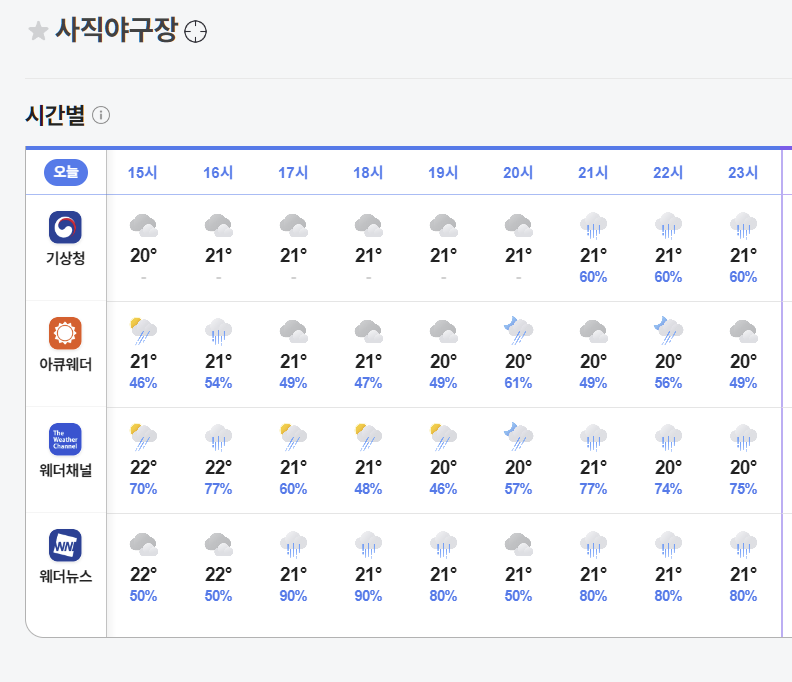The image size is (792, 682).
Task: Click 웨더채널 75% precipitation at 23시
Action: coord(744,490)
